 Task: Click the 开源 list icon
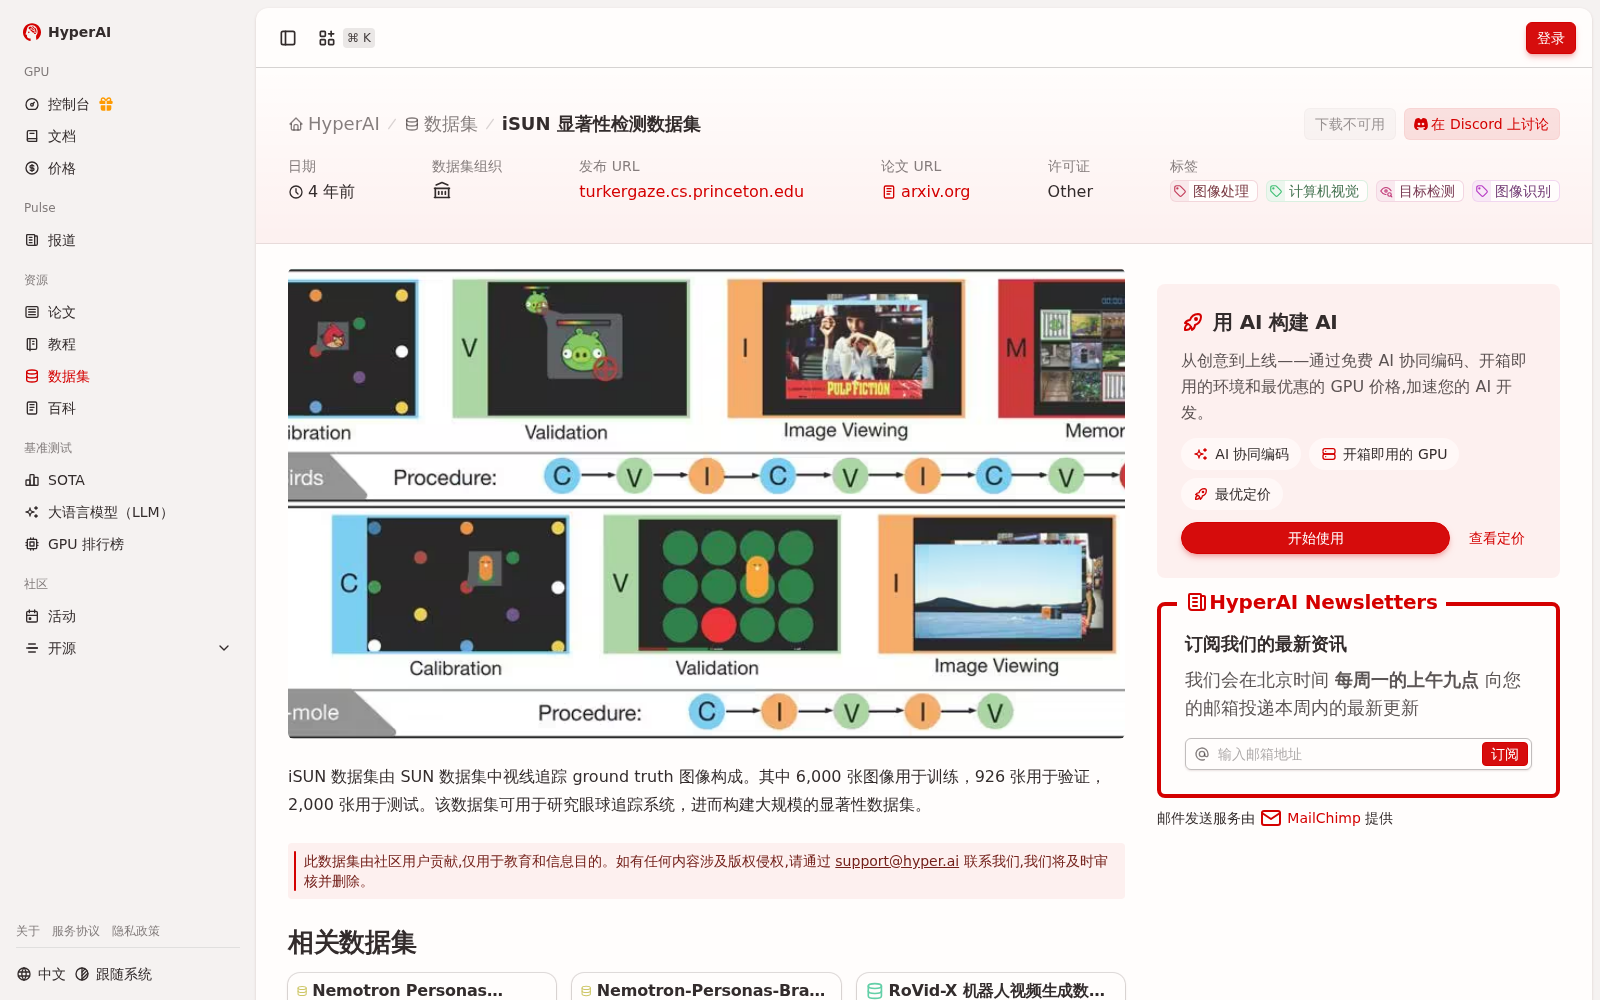tap(32, 648)
